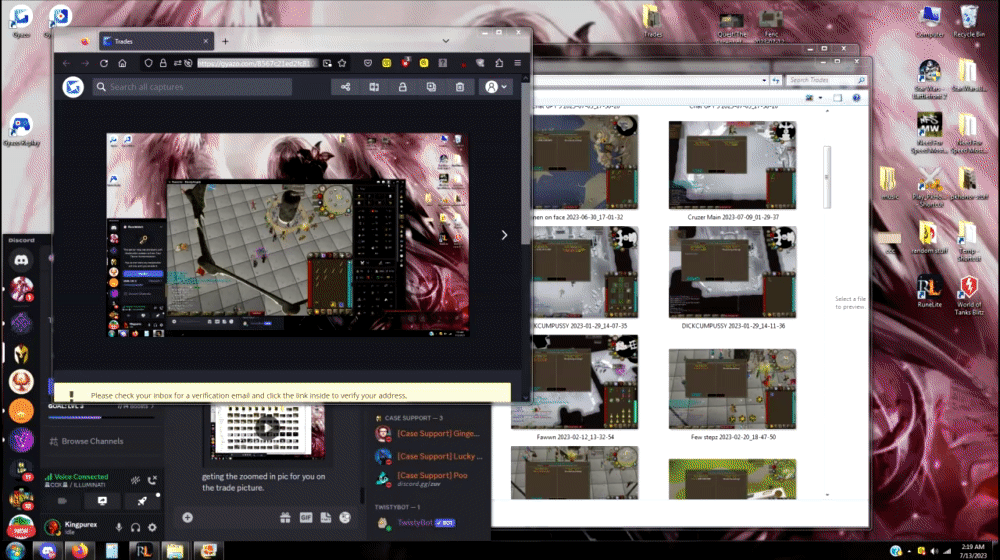Turn on Discord camera button
The width and height of the screenshot is (1000, 560).
[62, 501]
